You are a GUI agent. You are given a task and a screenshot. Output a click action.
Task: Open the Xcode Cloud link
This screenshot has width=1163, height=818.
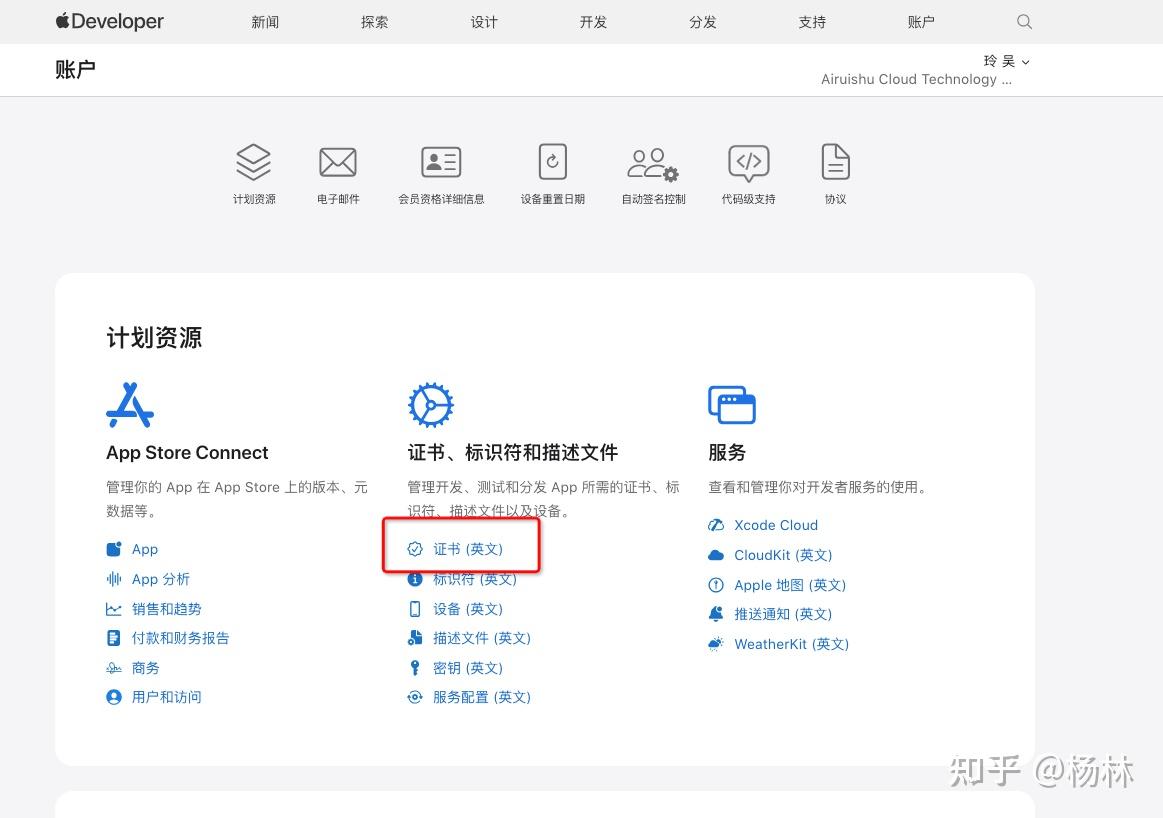776,525
